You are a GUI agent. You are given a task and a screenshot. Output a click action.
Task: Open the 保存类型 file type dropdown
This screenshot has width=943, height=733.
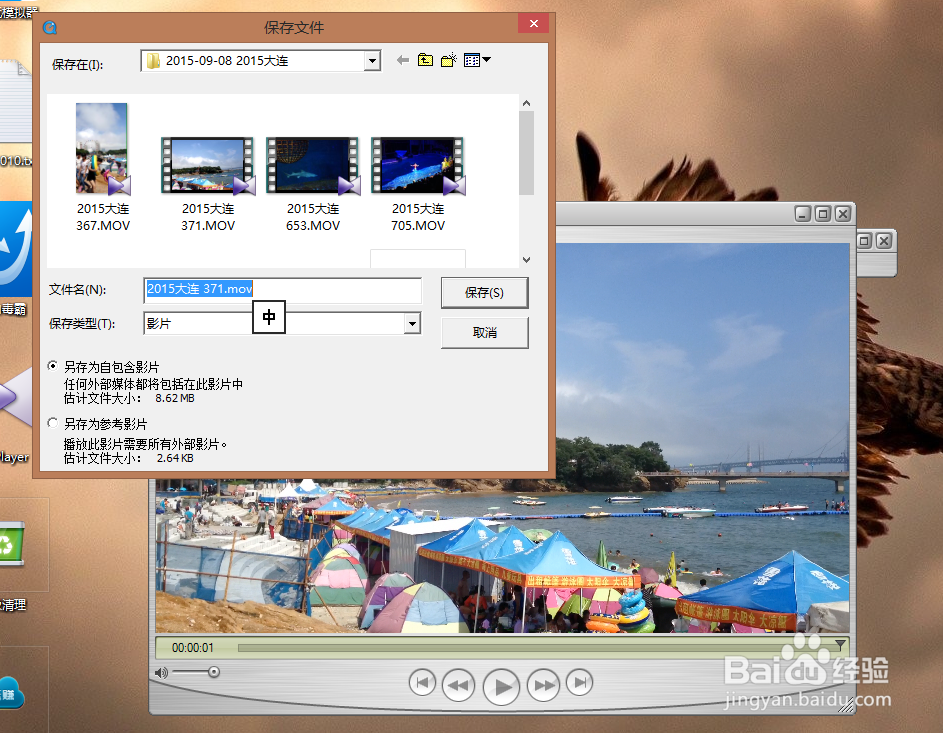click(x=411, y=324)
